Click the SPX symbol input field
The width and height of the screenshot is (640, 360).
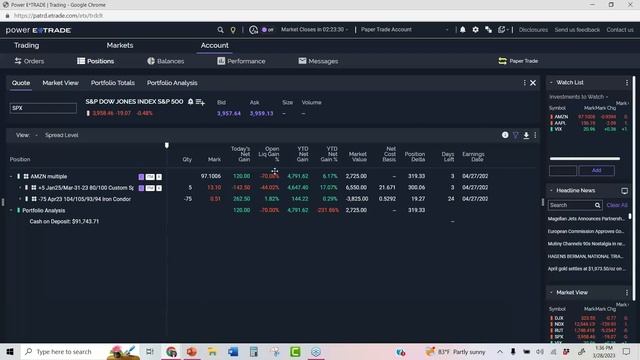(43, 108)
